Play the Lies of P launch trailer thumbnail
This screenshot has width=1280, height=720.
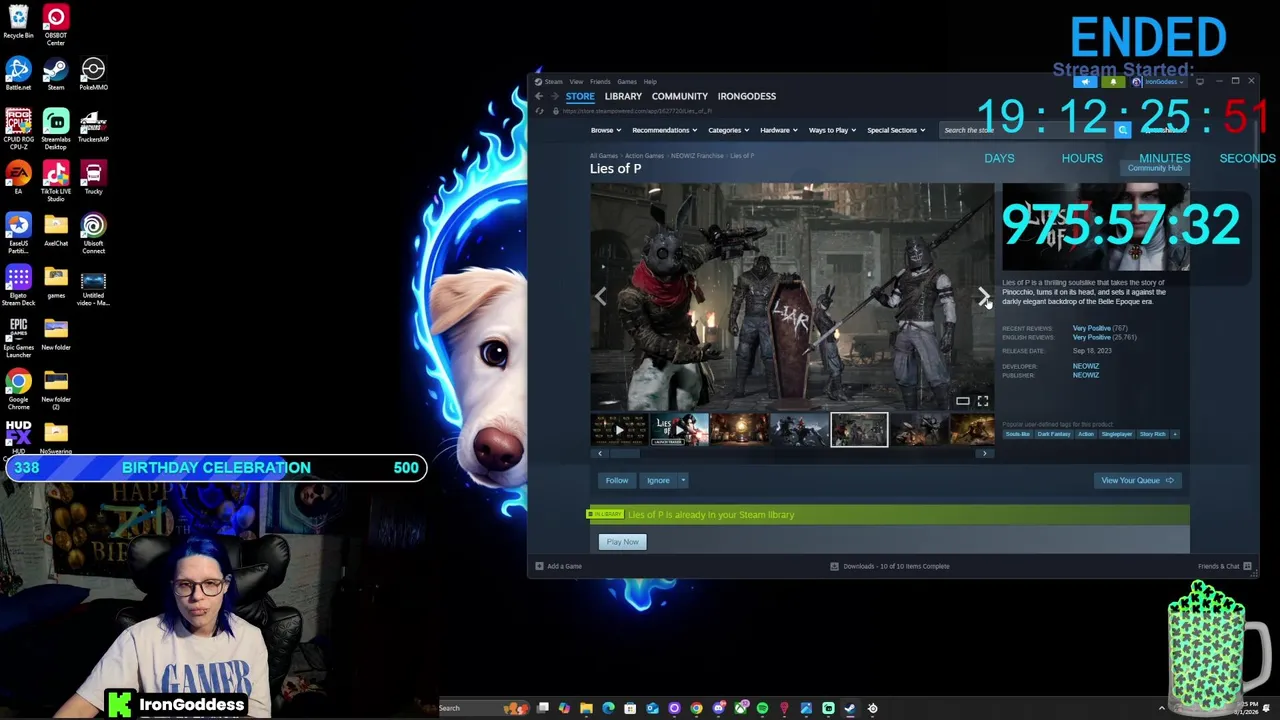680,430
